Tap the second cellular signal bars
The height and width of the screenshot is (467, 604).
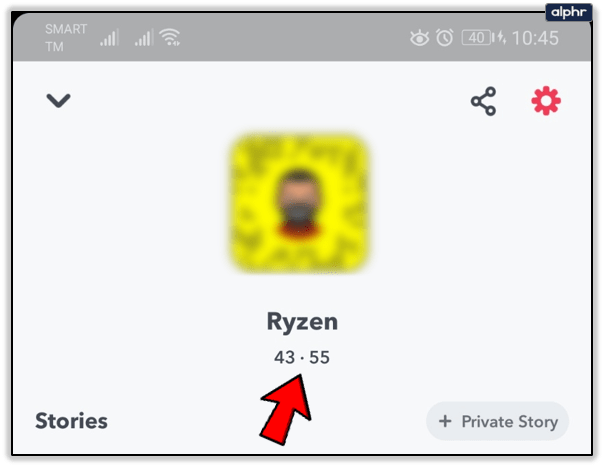144,38
